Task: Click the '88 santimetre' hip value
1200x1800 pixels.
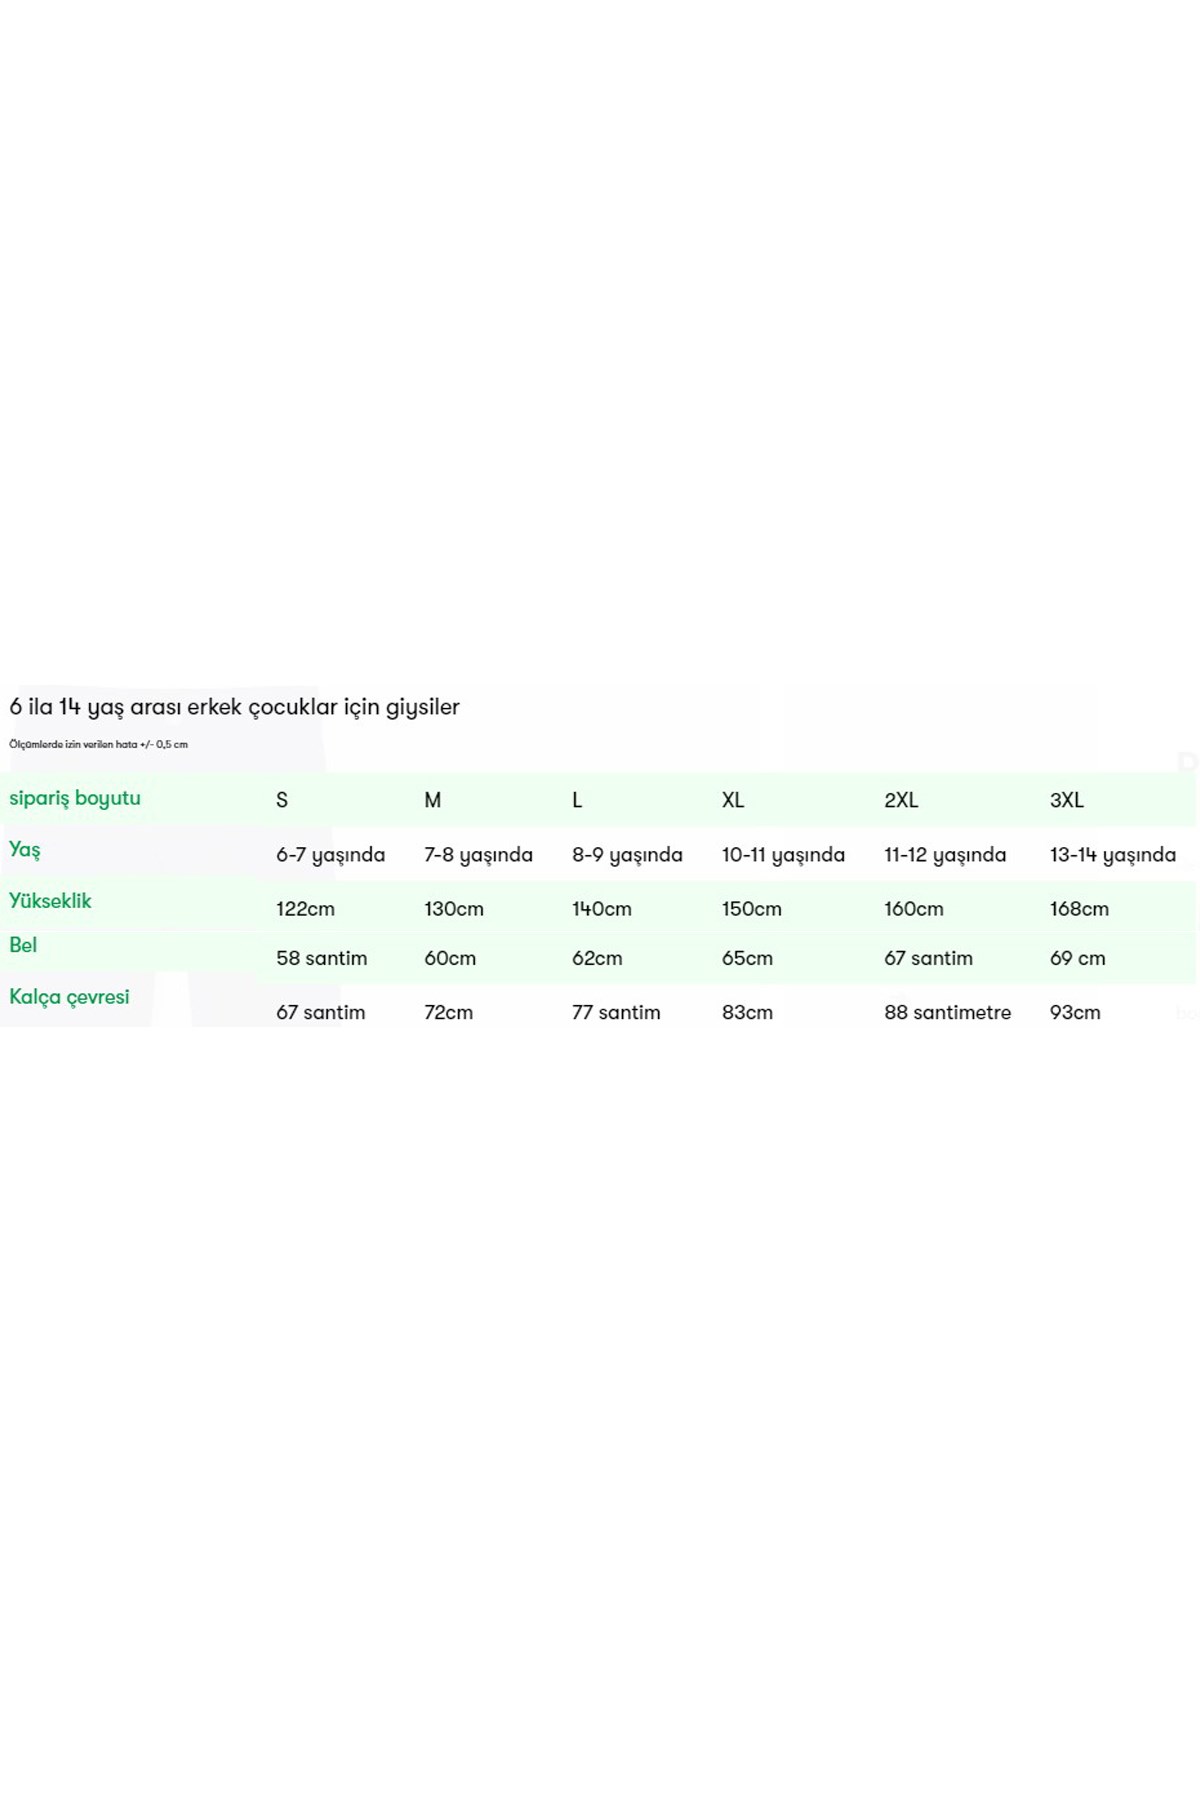Action: tap(948, 1012)
